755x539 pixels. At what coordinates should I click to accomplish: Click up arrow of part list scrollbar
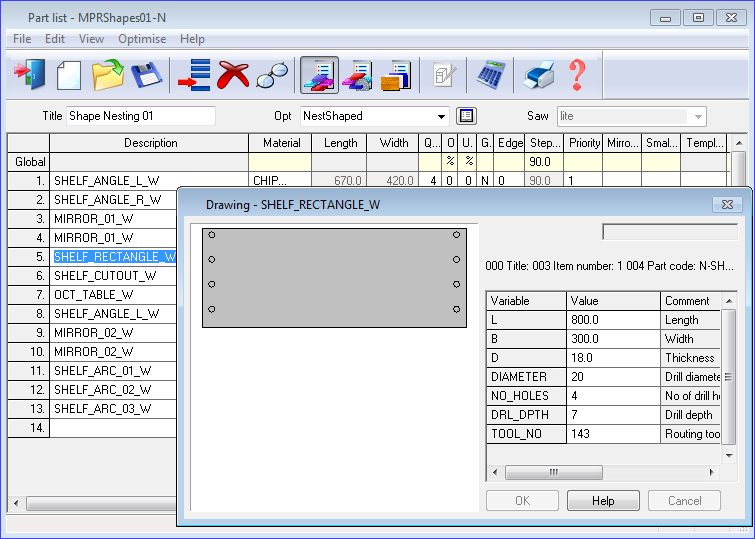(x=738, y=143)
